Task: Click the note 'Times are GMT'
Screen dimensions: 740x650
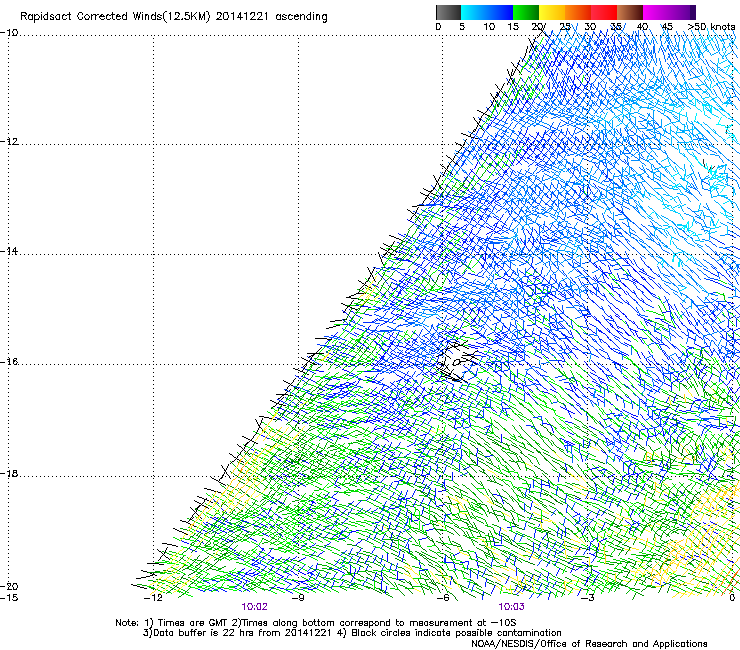Action: point(191,623)
